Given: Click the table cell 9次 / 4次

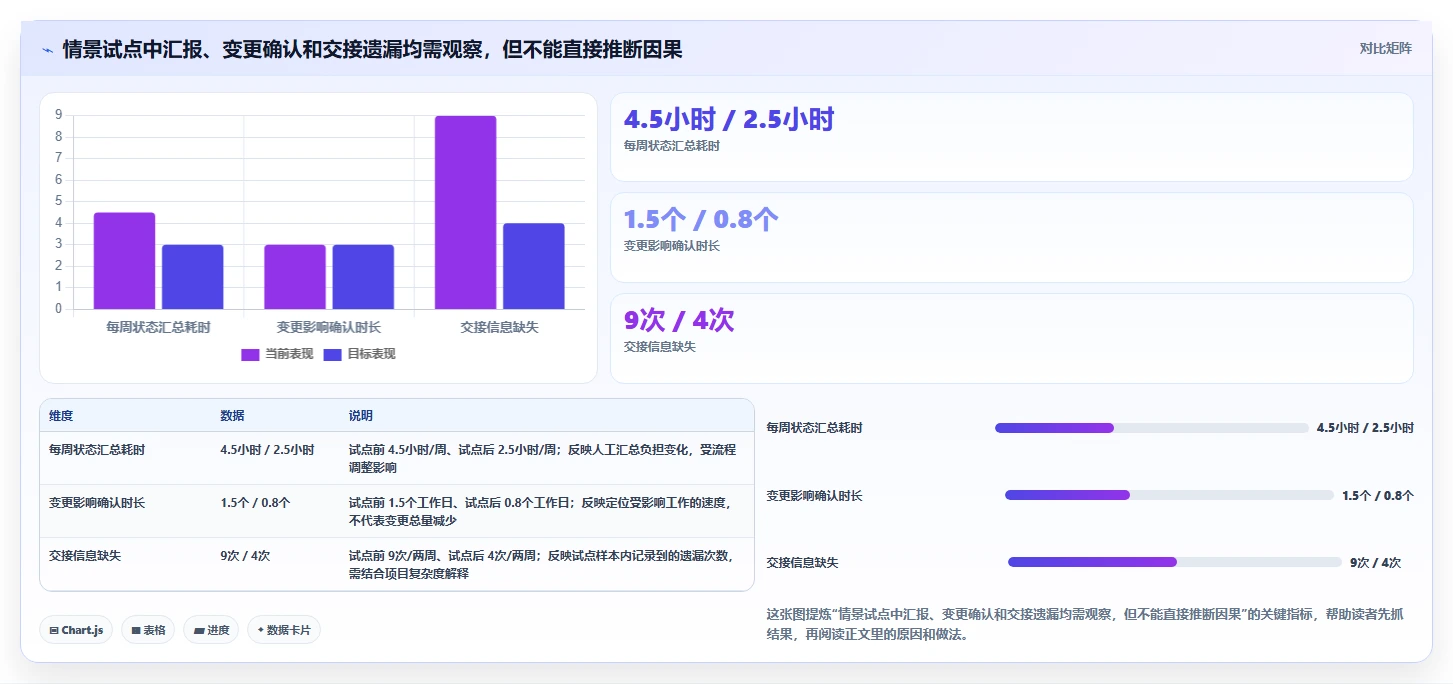Looking at the screenshot, I should 245,556.
